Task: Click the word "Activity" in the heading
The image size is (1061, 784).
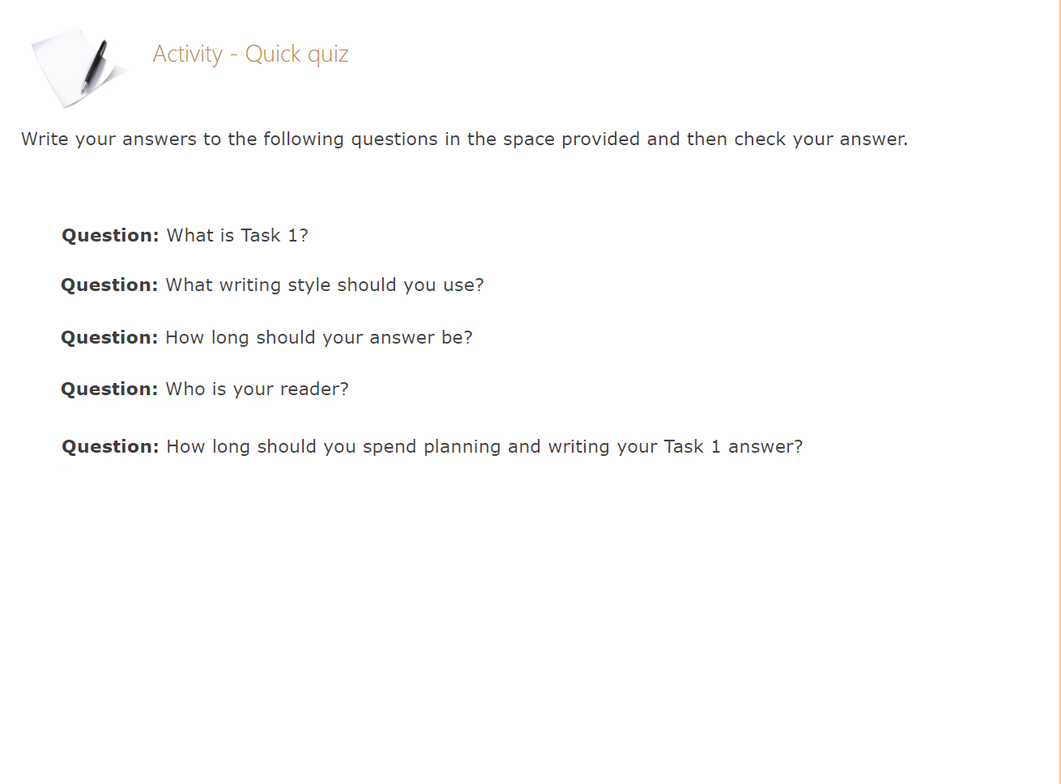Action: click(187, 54)
